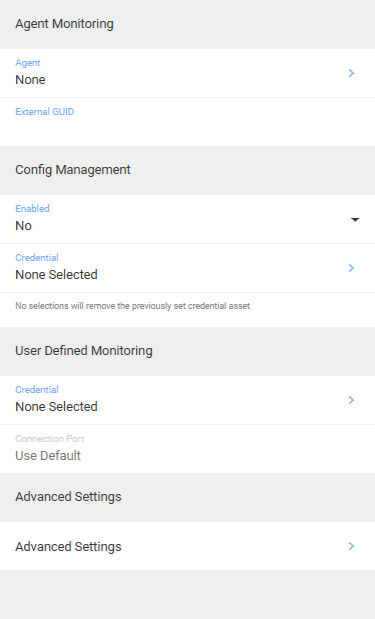Click the Connection Port field
The height and width of the screenshot is (619, 375).
(188, 449)
